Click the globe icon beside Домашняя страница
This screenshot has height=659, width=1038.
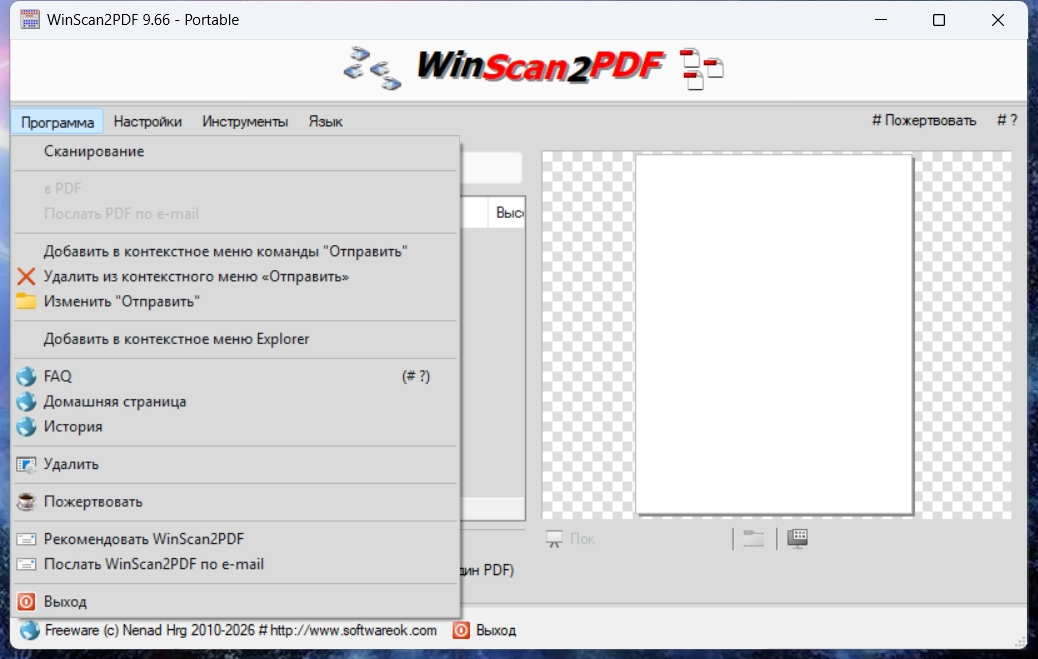26,402
